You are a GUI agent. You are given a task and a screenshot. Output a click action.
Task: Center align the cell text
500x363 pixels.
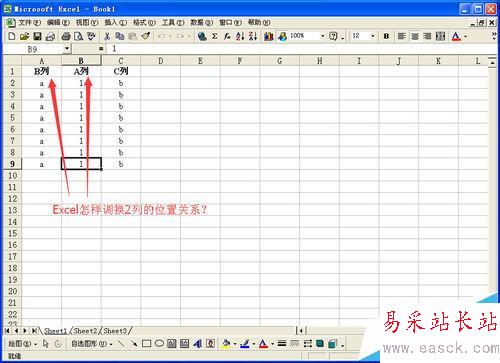[x=415, y=36]
